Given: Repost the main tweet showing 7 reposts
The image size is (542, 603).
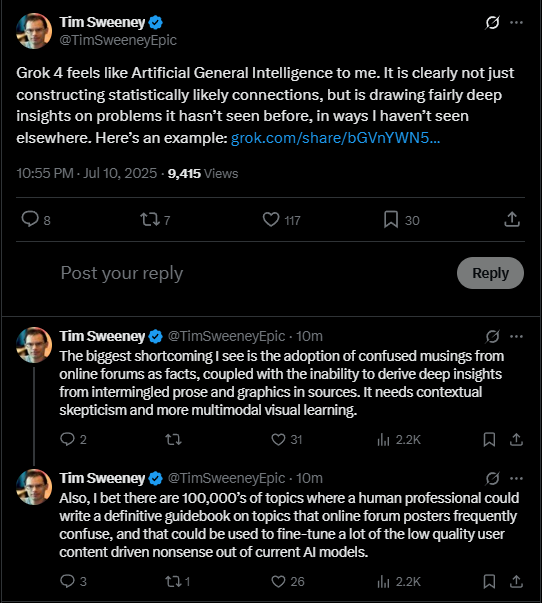Looking at the screenshot, I should click(155, 220).
